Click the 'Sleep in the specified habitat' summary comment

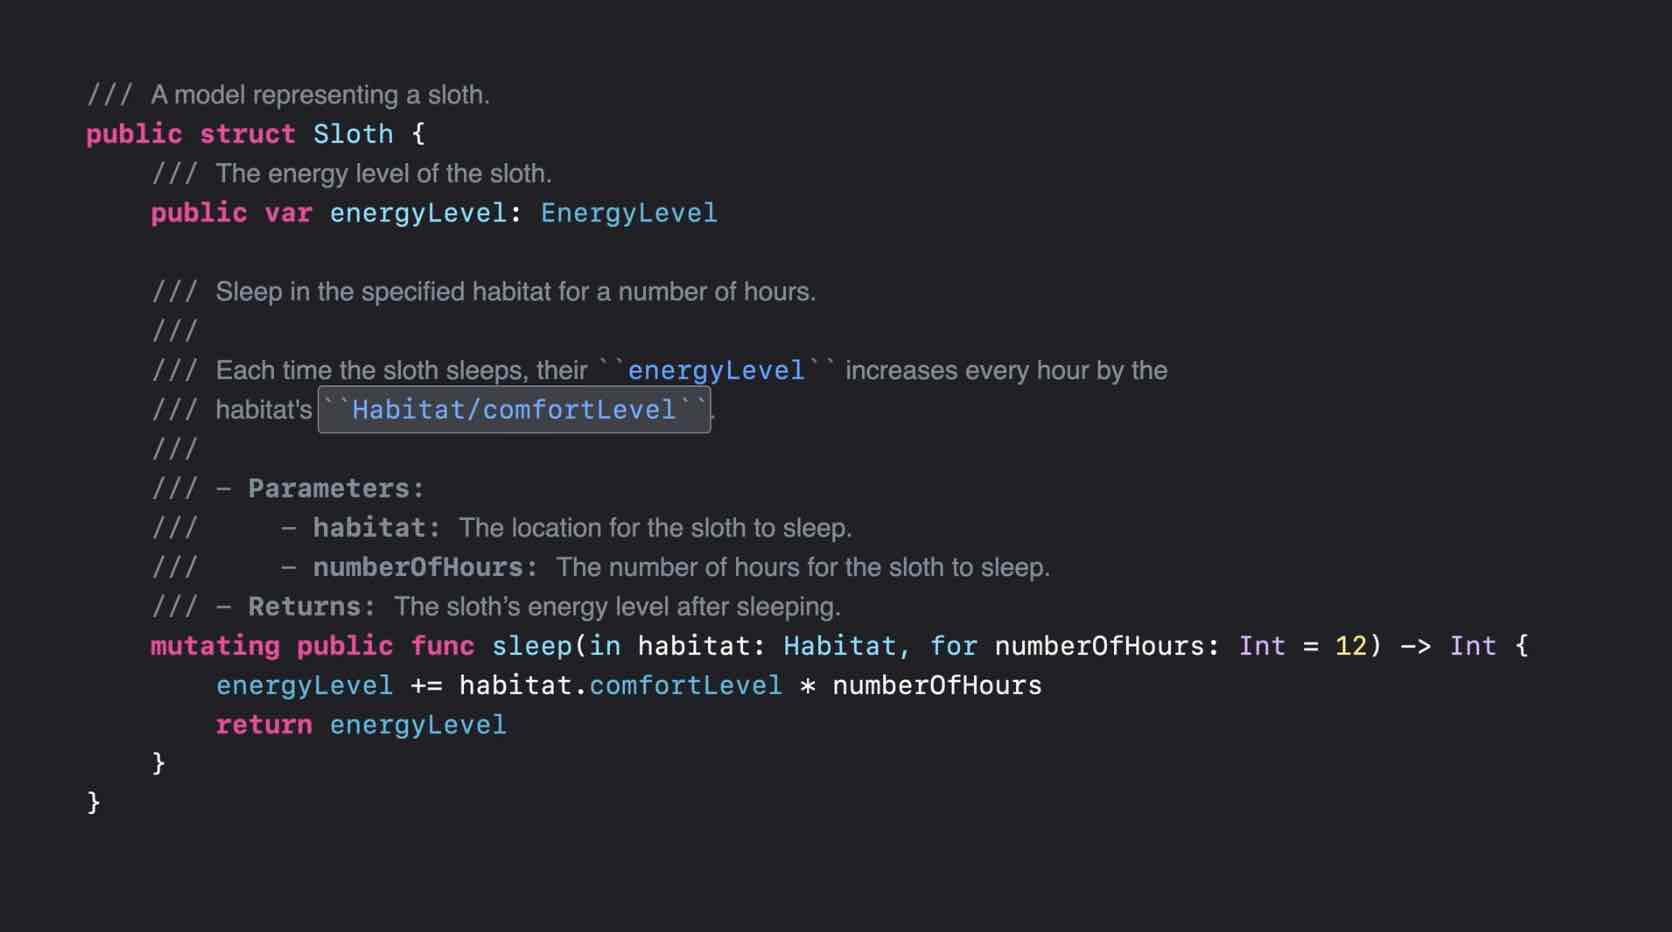point(516,292)
